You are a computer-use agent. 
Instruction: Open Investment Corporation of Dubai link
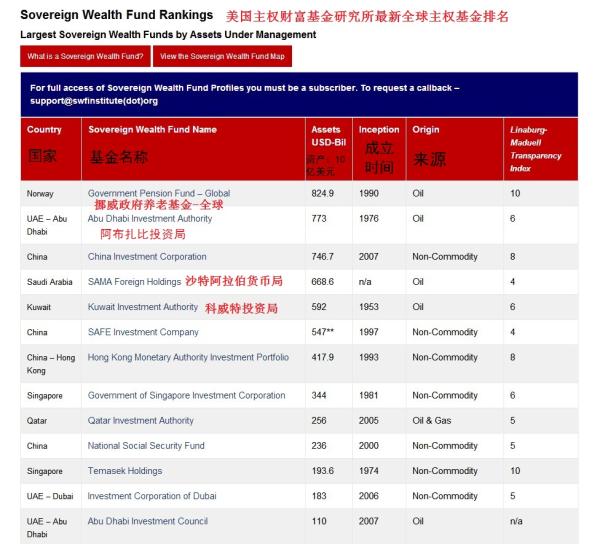pyautogui.click(x=151, y=496)
